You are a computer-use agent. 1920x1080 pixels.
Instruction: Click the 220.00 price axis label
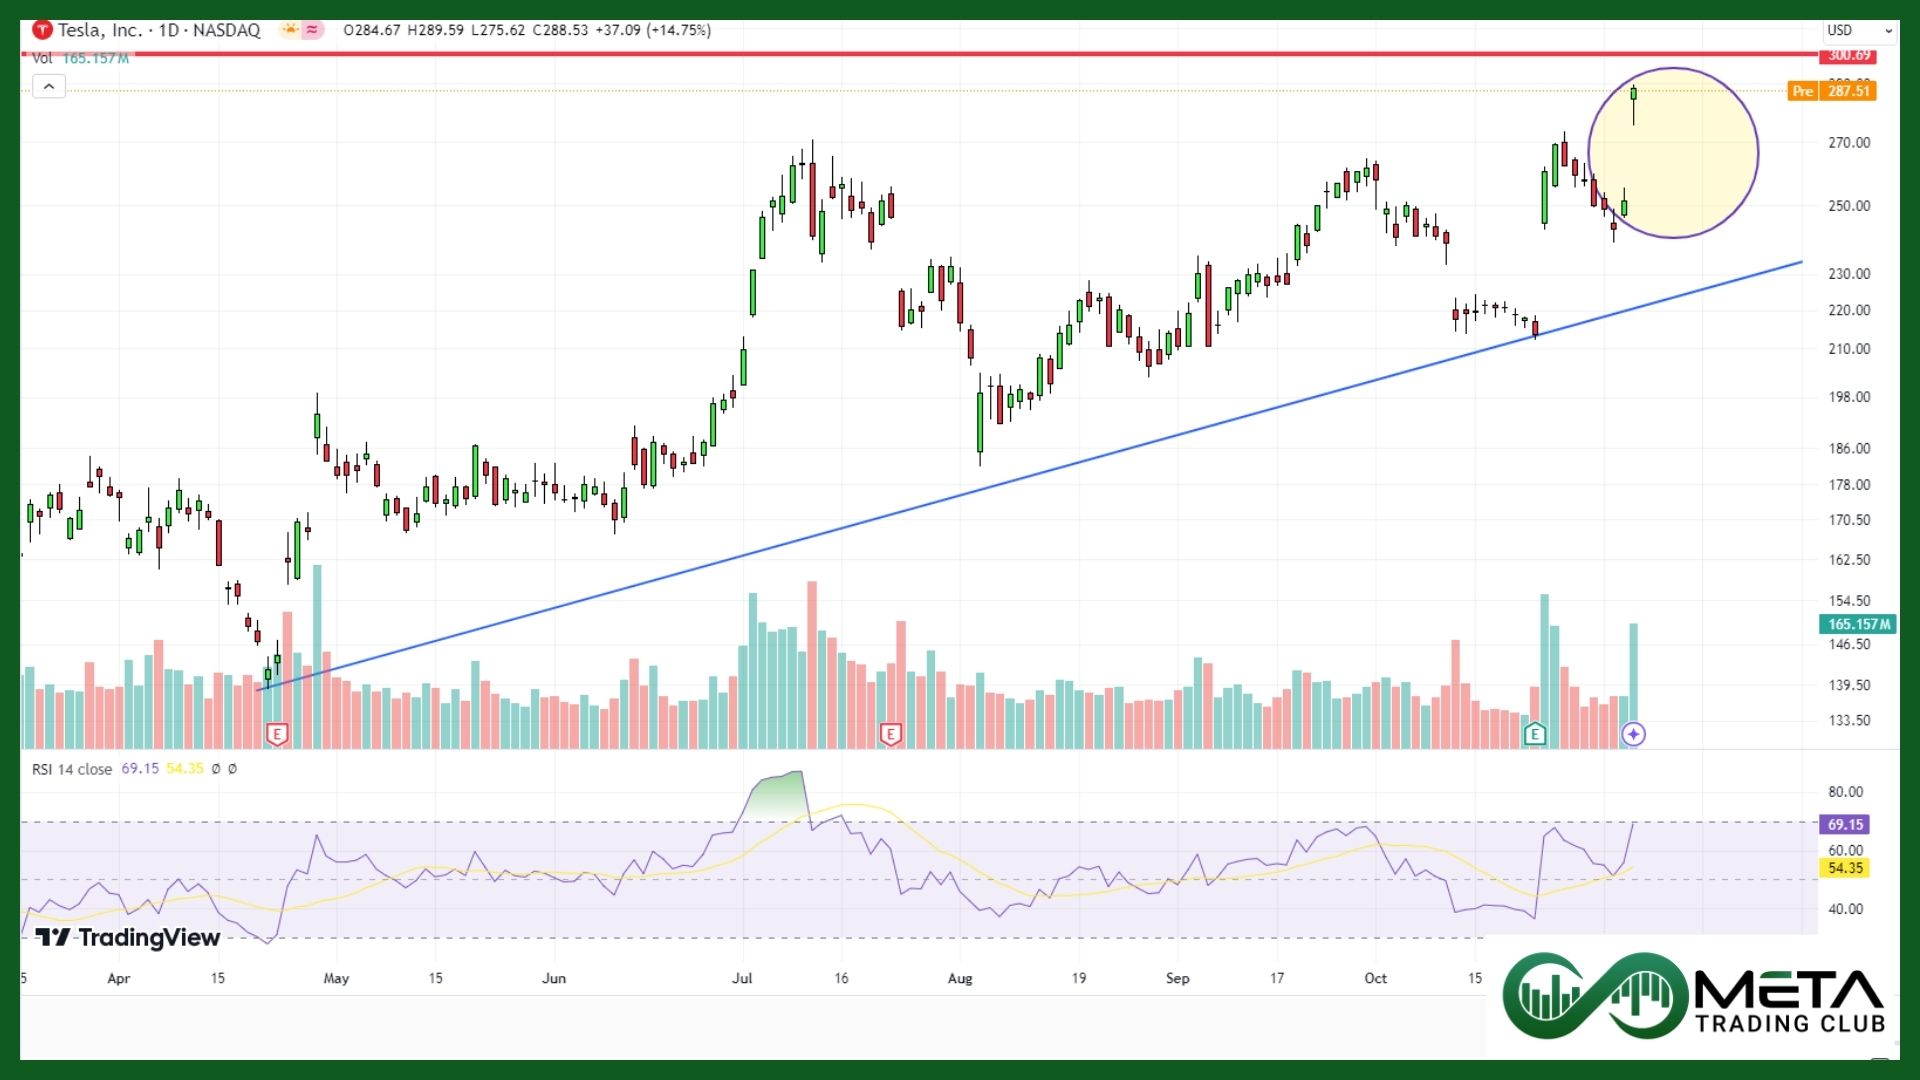pyautogui.click(x=1849, y=311)
